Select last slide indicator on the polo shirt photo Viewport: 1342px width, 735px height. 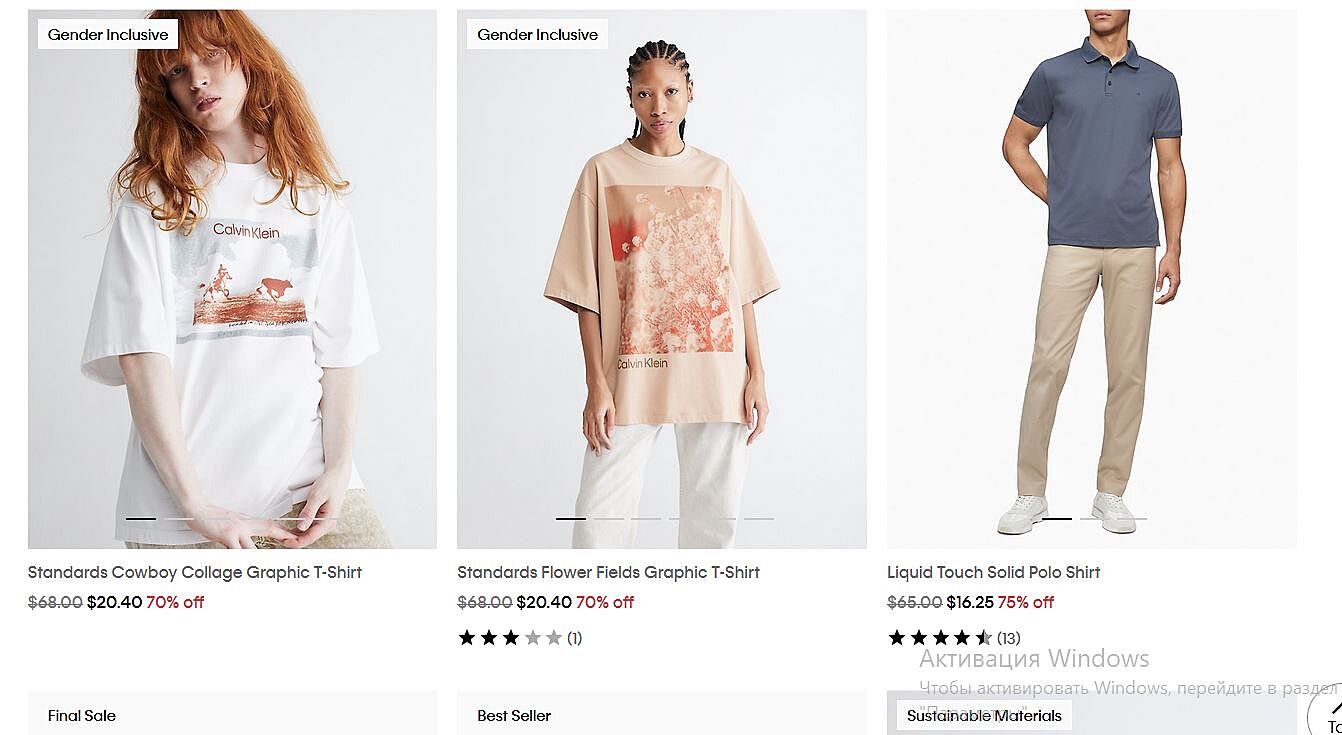(x=1132, y=518)
